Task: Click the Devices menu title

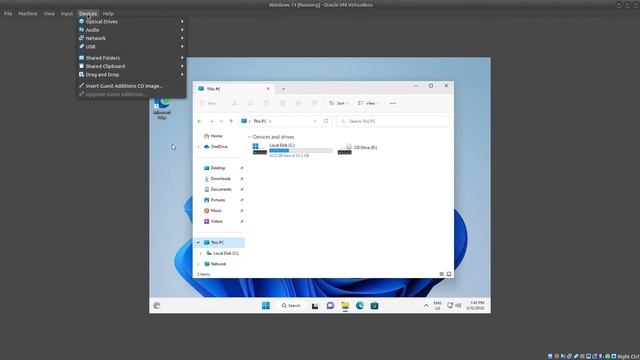Action: [88, 13]
